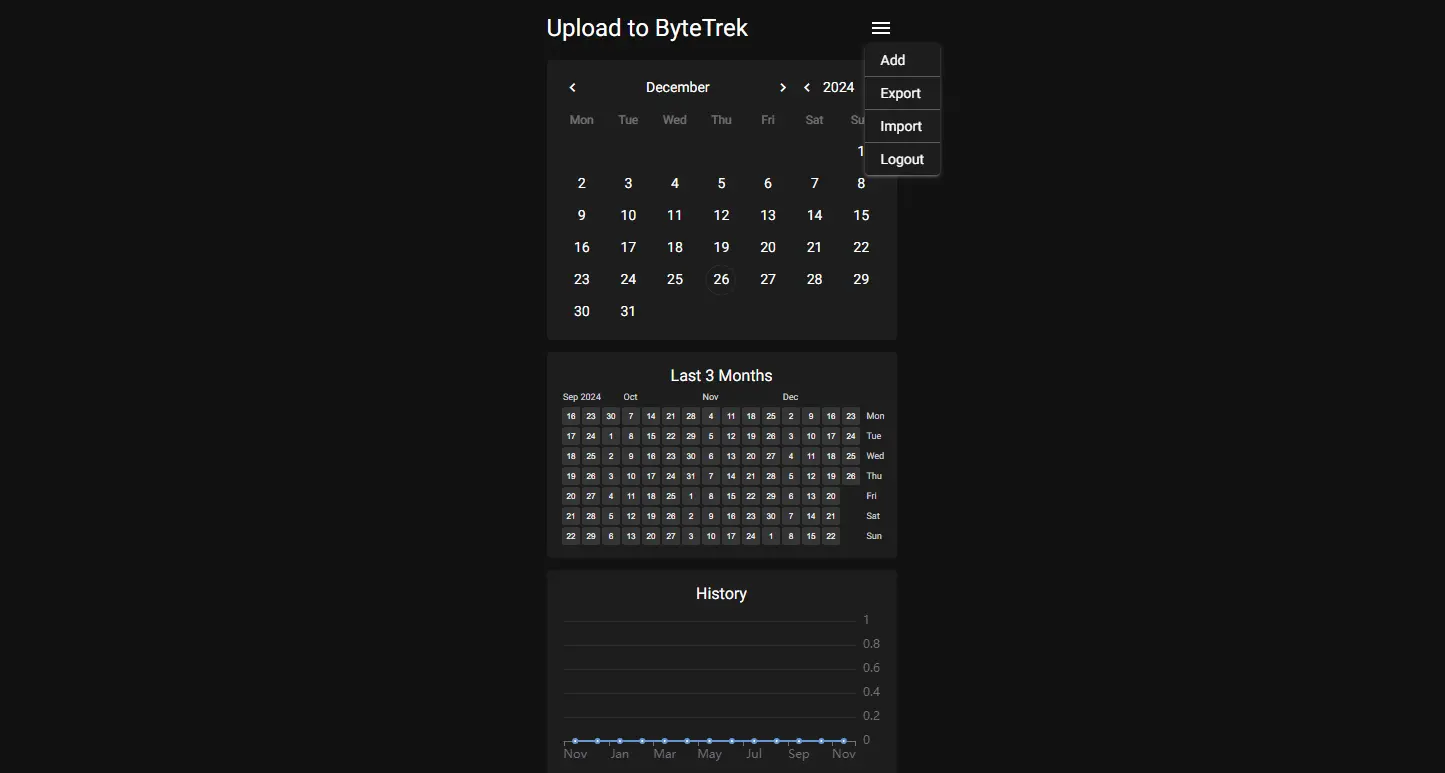Pick December 9 in the calendar
The width and height of the screenshot is (1445, 773).
581,215
